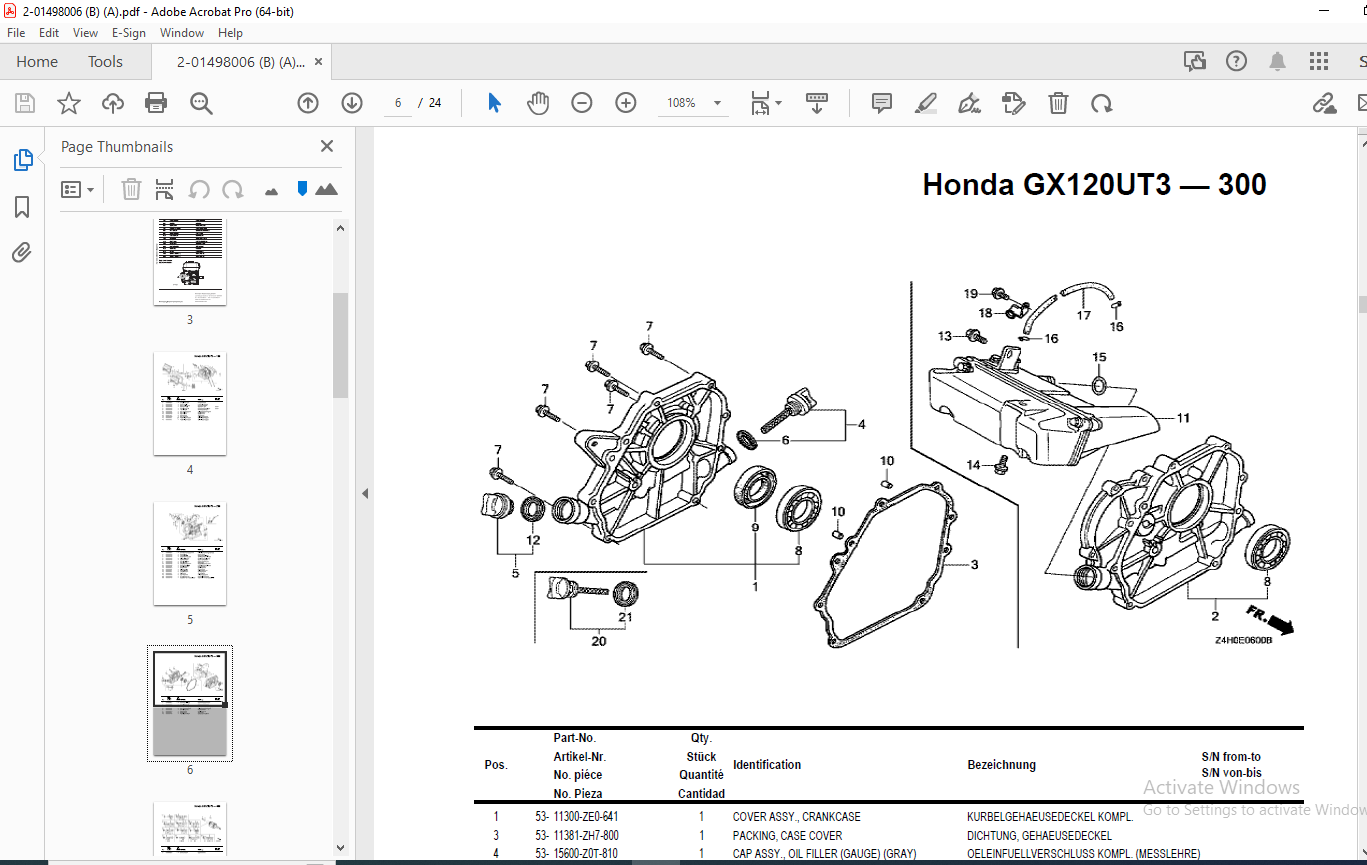Open the Help menu
The height and width of the screenshot is (865, 1367).
click(x=230, y=33)
